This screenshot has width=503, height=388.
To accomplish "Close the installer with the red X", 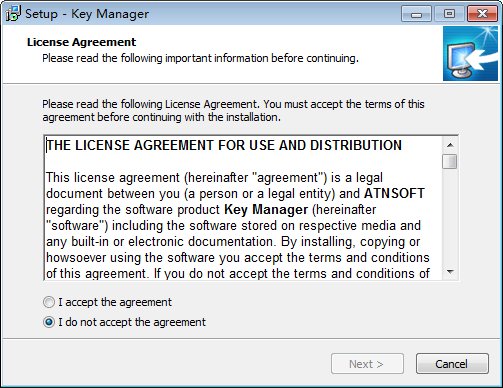I will pos(482,14).
